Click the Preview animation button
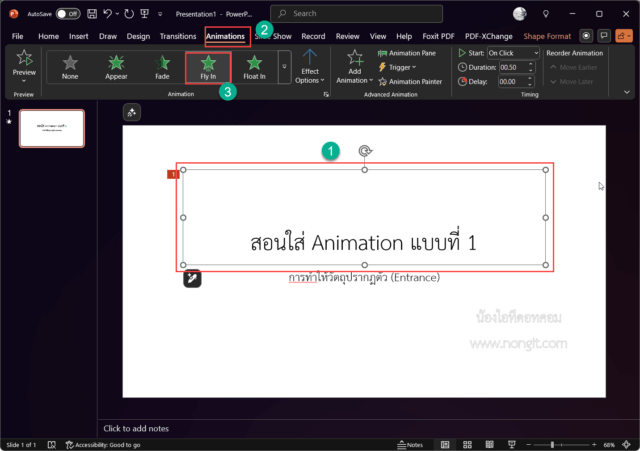This screenshot has width=640, height=451. pyautogui.click(x=24, y=66)
